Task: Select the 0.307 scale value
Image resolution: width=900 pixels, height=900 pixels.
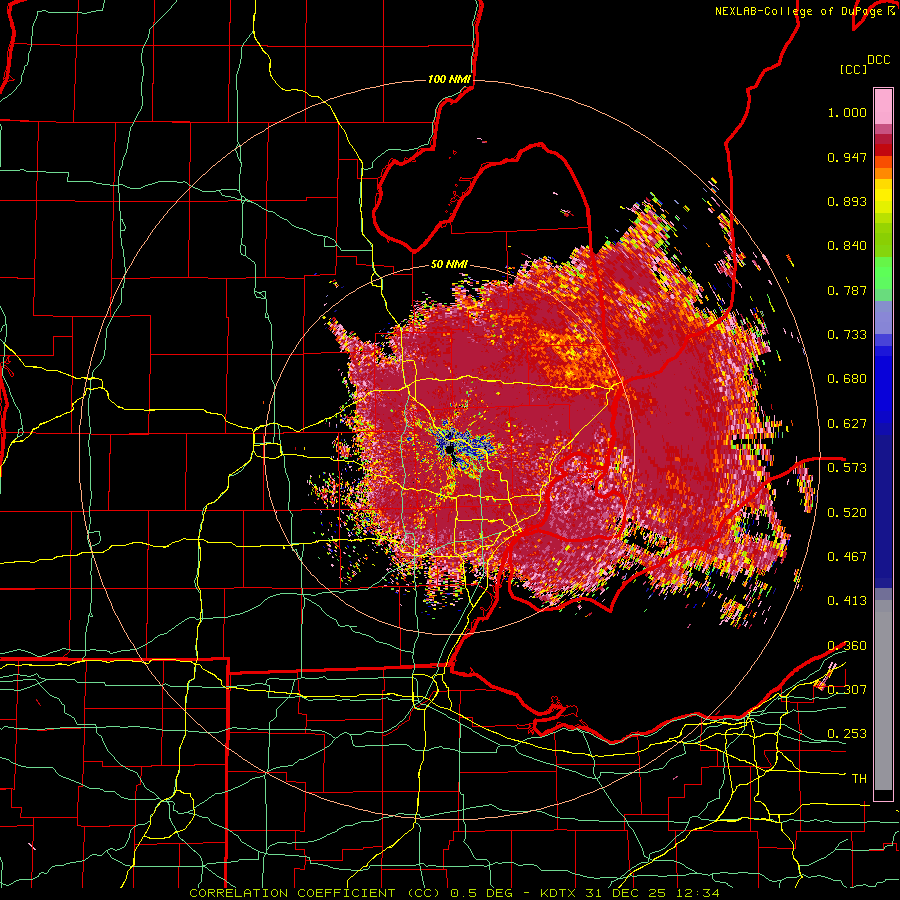Action: (x=847, y=690)
